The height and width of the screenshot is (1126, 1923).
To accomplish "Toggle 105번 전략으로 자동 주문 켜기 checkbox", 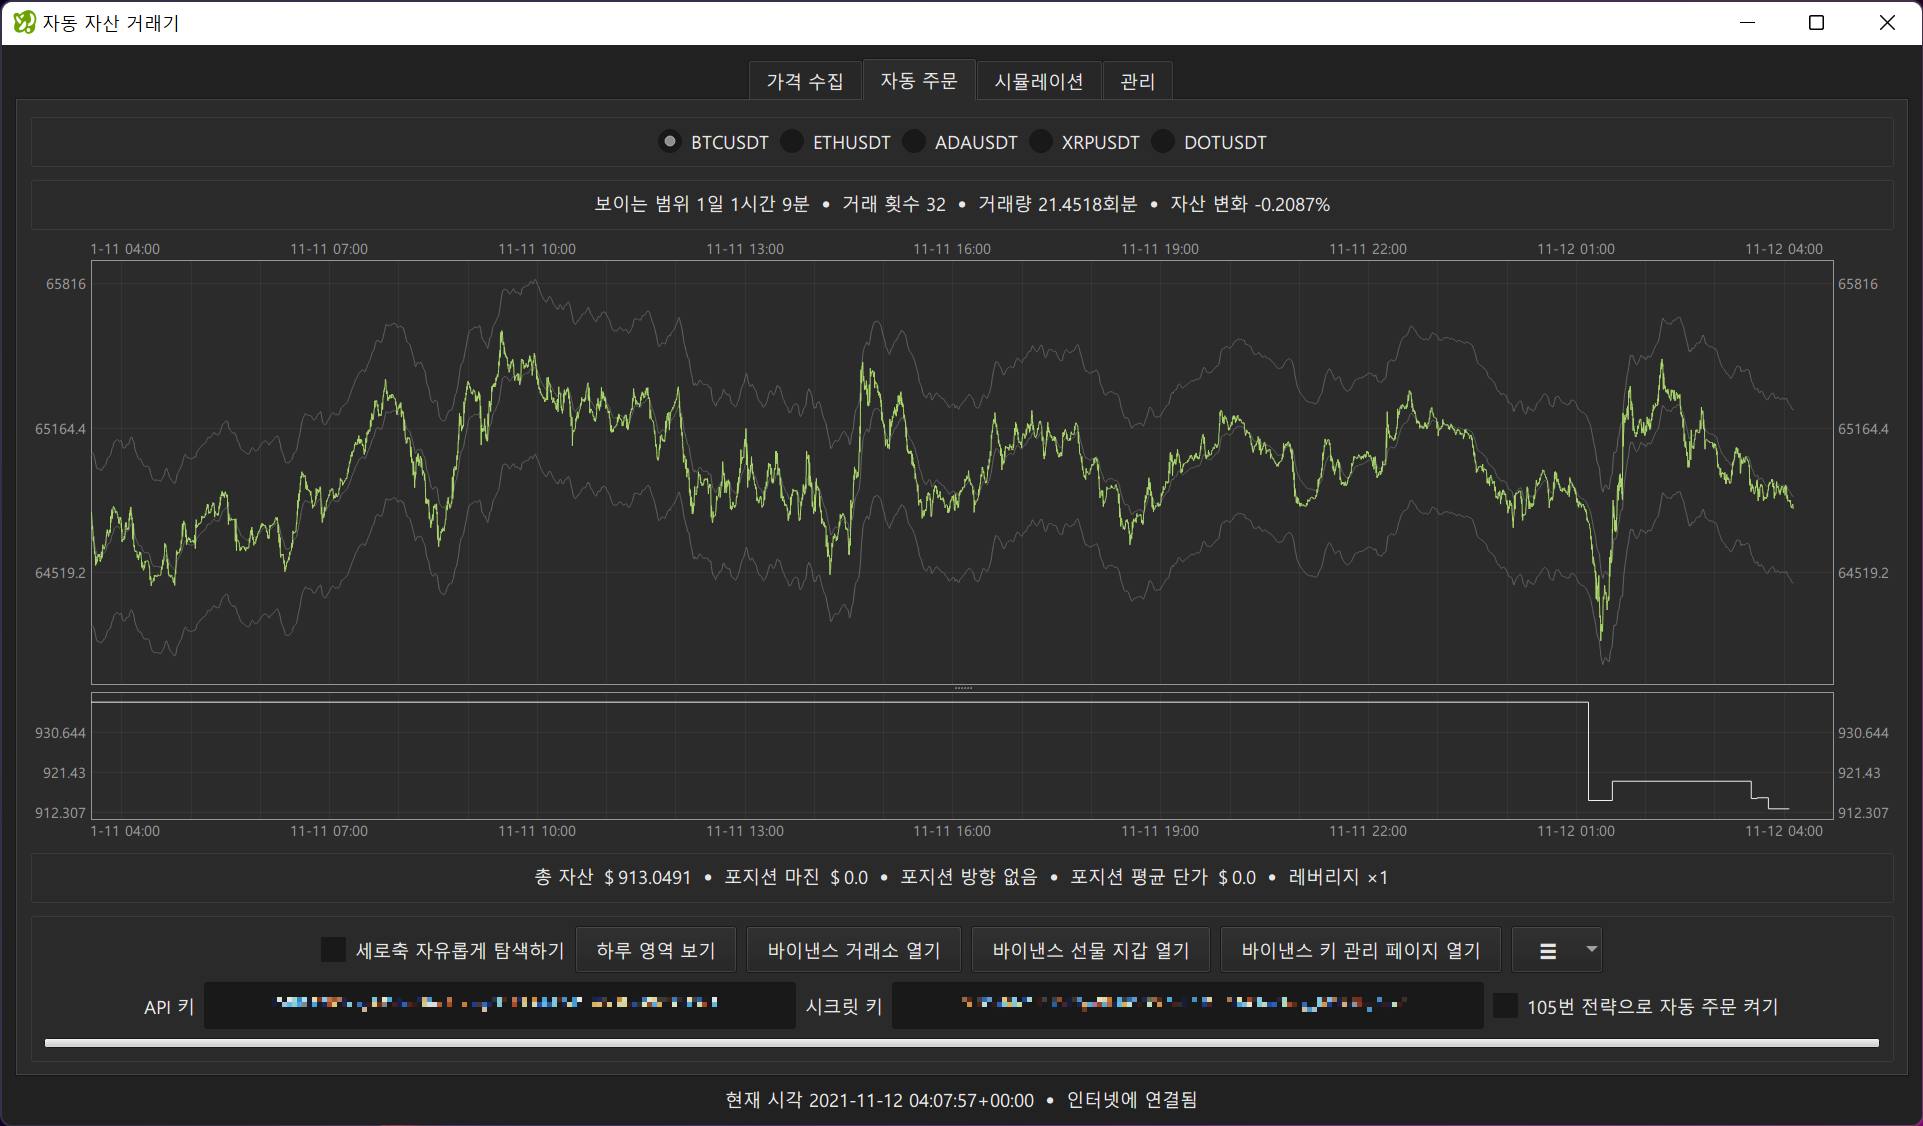I will point(1505,1006).
